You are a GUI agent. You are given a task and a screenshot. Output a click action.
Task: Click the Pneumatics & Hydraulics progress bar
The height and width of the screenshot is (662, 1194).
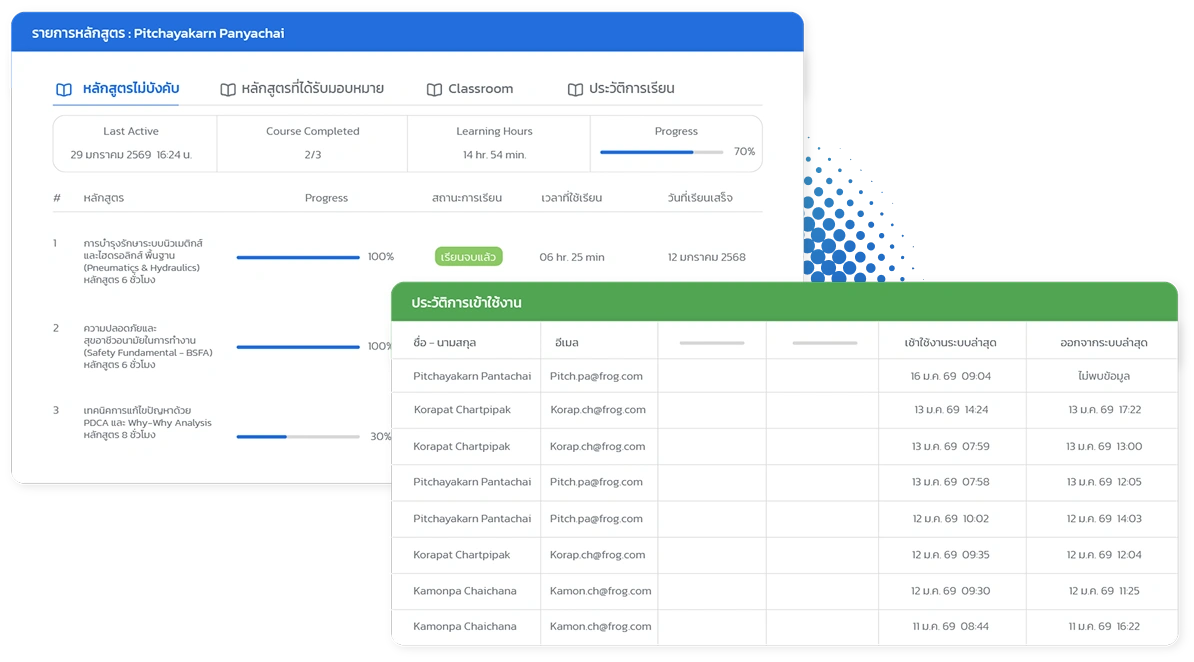point(298,257)
